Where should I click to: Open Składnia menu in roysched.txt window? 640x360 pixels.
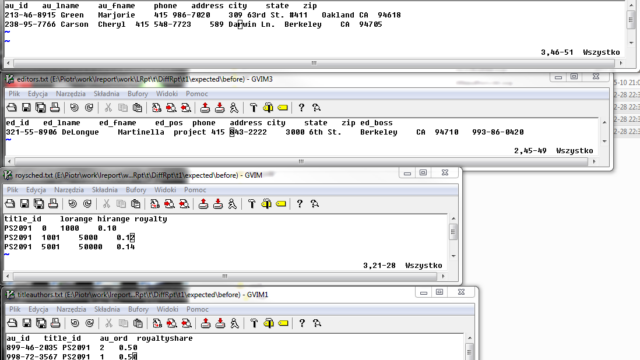105,190
